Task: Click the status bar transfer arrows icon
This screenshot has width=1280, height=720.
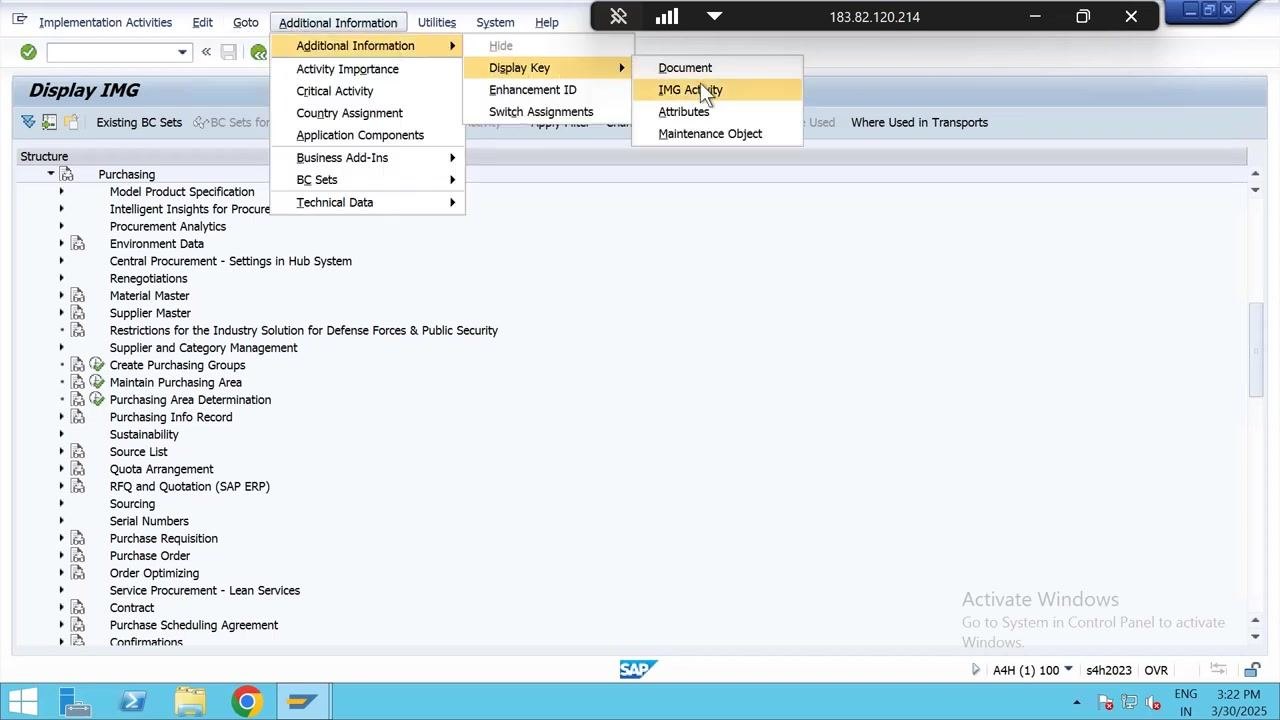Action: (x=1218, y=670)
